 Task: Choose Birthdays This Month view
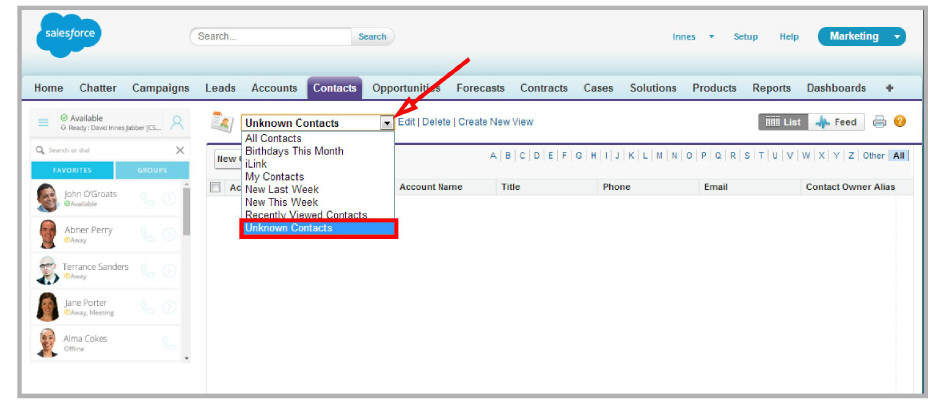coord(294,151)
